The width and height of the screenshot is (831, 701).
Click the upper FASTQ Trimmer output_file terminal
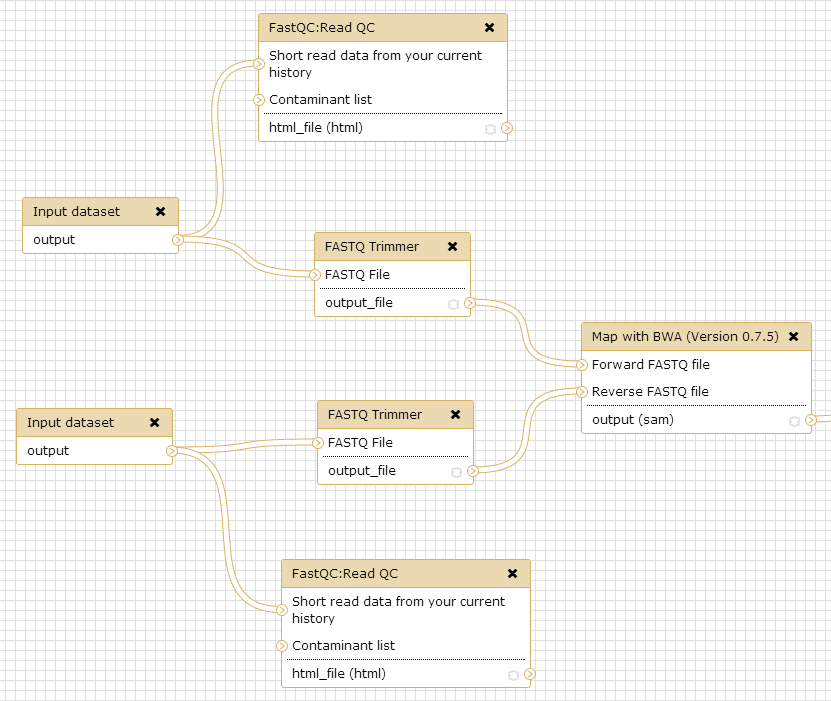[x=470, y=303]
